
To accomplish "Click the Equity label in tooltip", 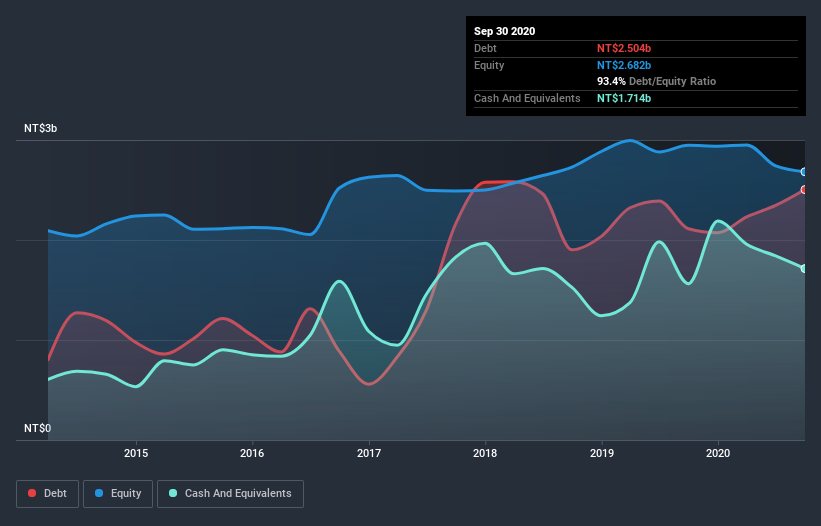I will [489, 65].
